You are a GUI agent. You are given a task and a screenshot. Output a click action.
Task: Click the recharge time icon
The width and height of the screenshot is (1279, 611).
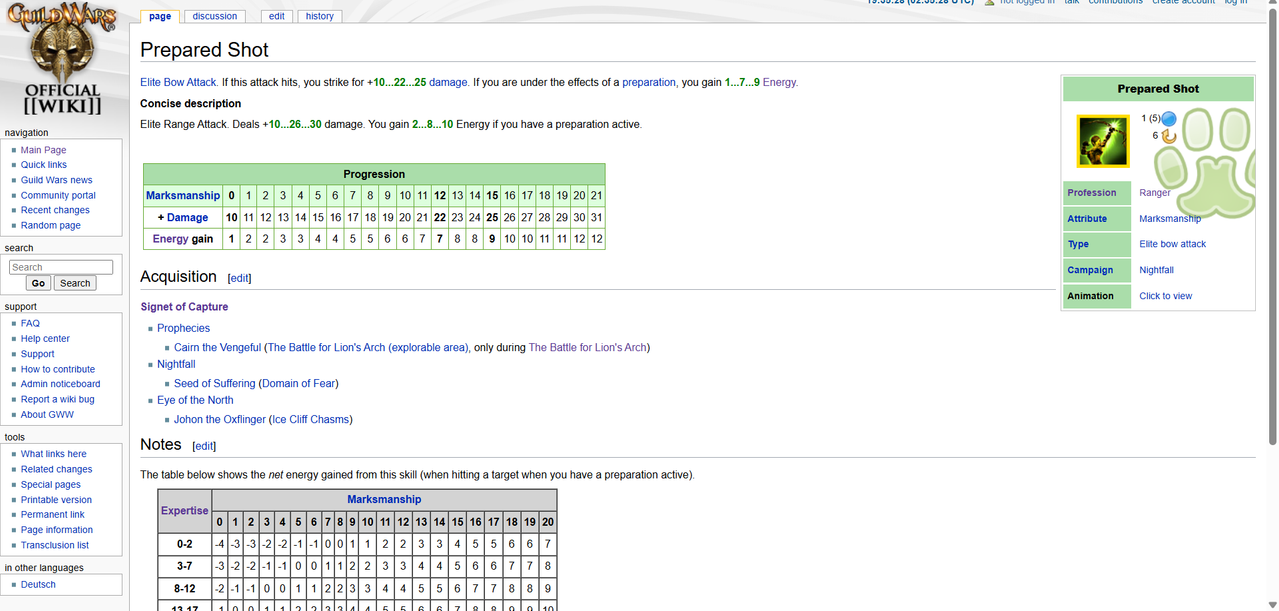[1169, 136]
